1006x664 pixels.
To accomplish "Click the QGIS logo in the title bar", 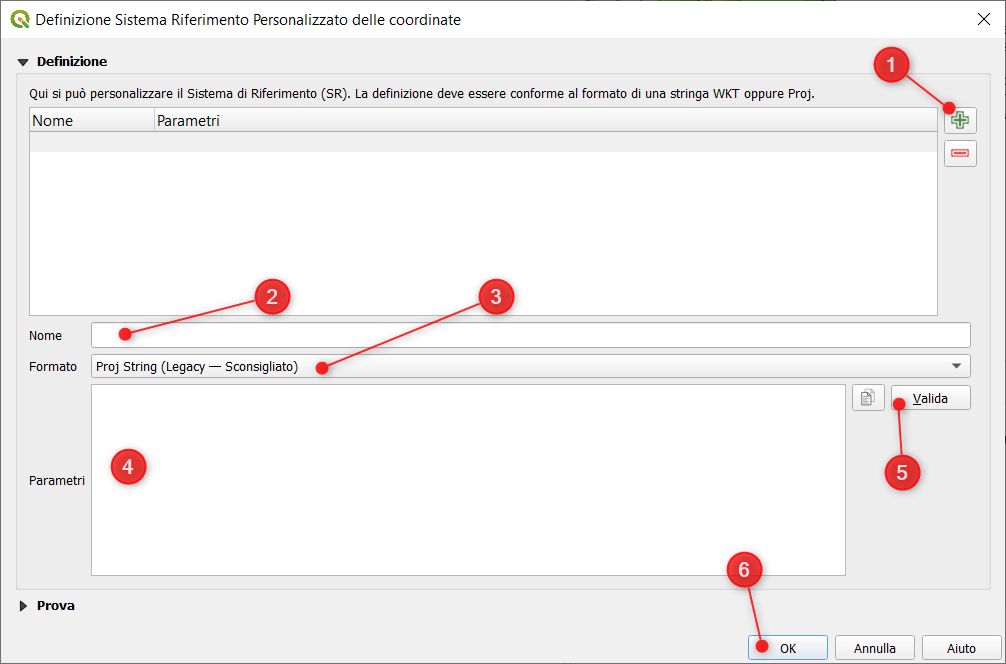I will (19, 19).
